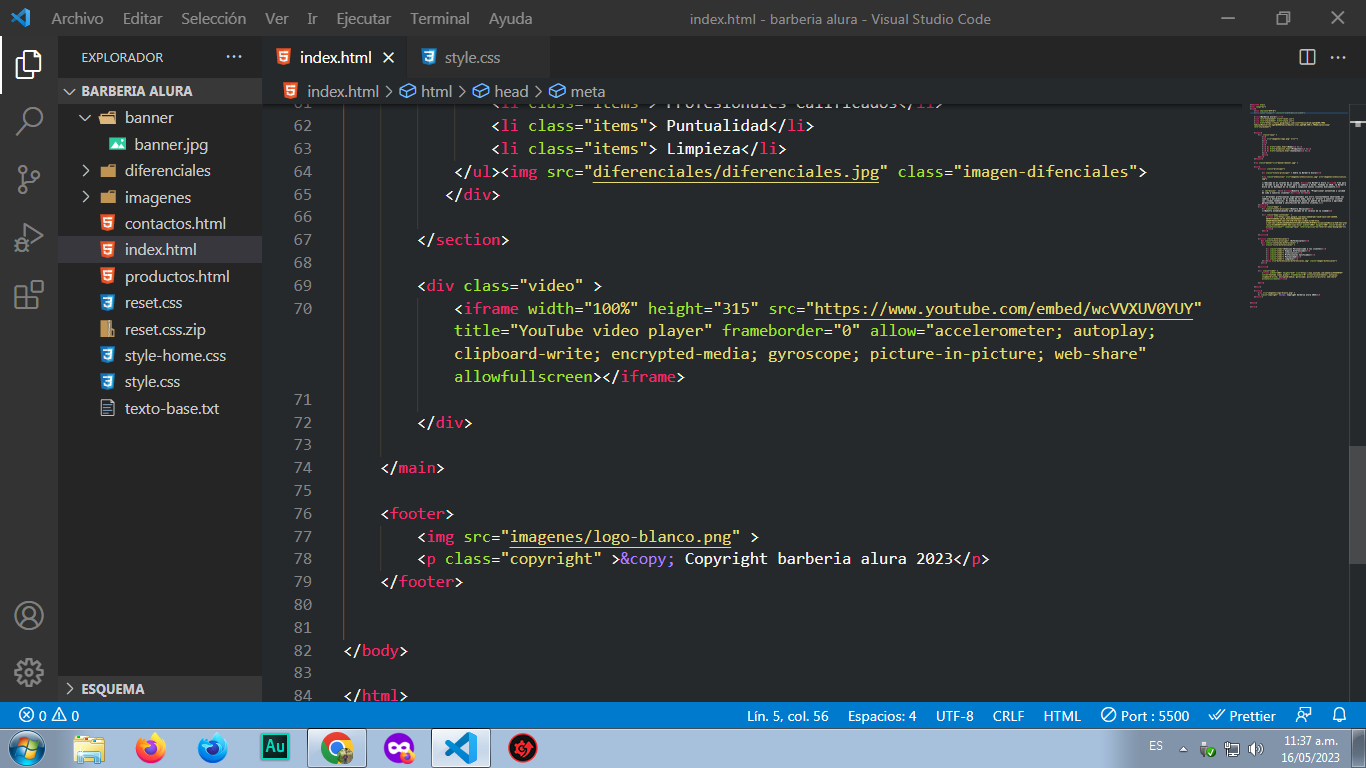Screen dimensions: 1366x768
Task: Open the Source Control view
Action: pos(29,180)
